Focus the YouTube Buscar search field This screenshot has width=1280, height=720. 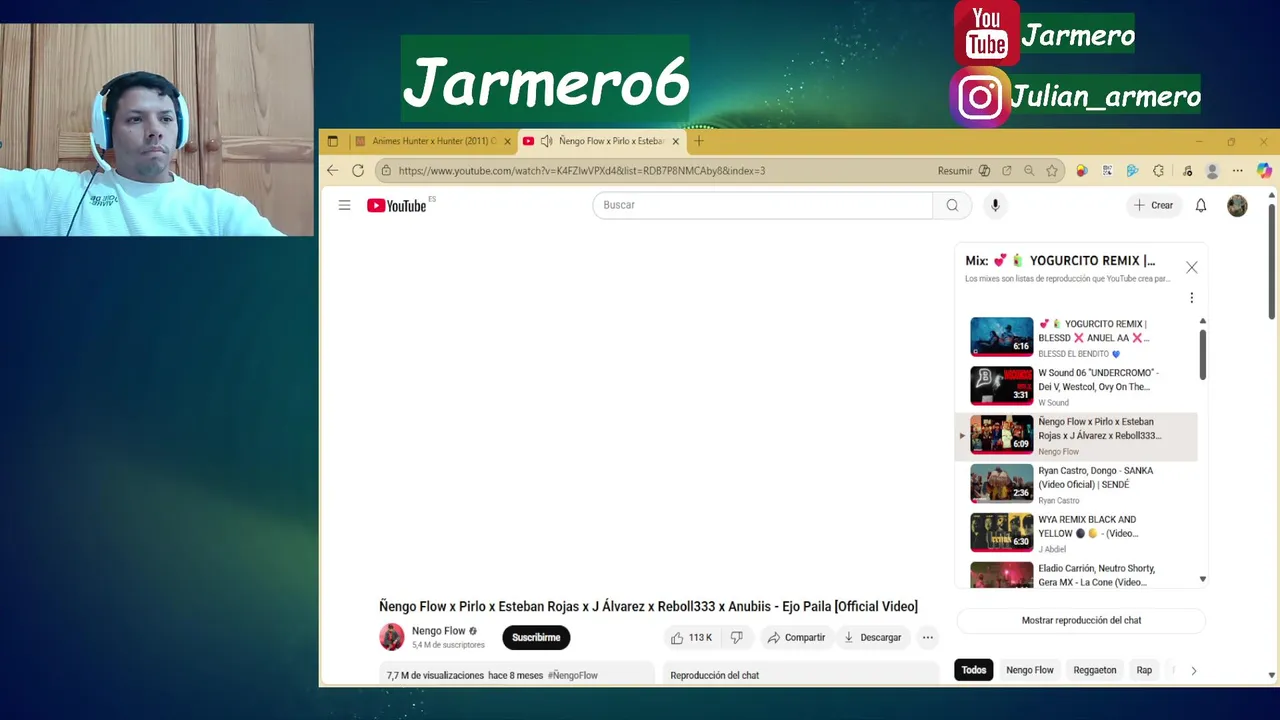coord(762,205)
